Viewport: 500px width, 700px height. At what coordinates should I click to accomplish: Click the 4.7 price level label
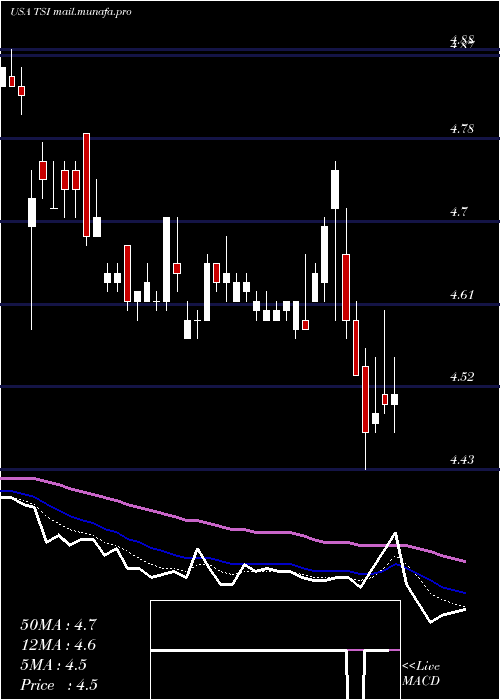coord(459,212)
